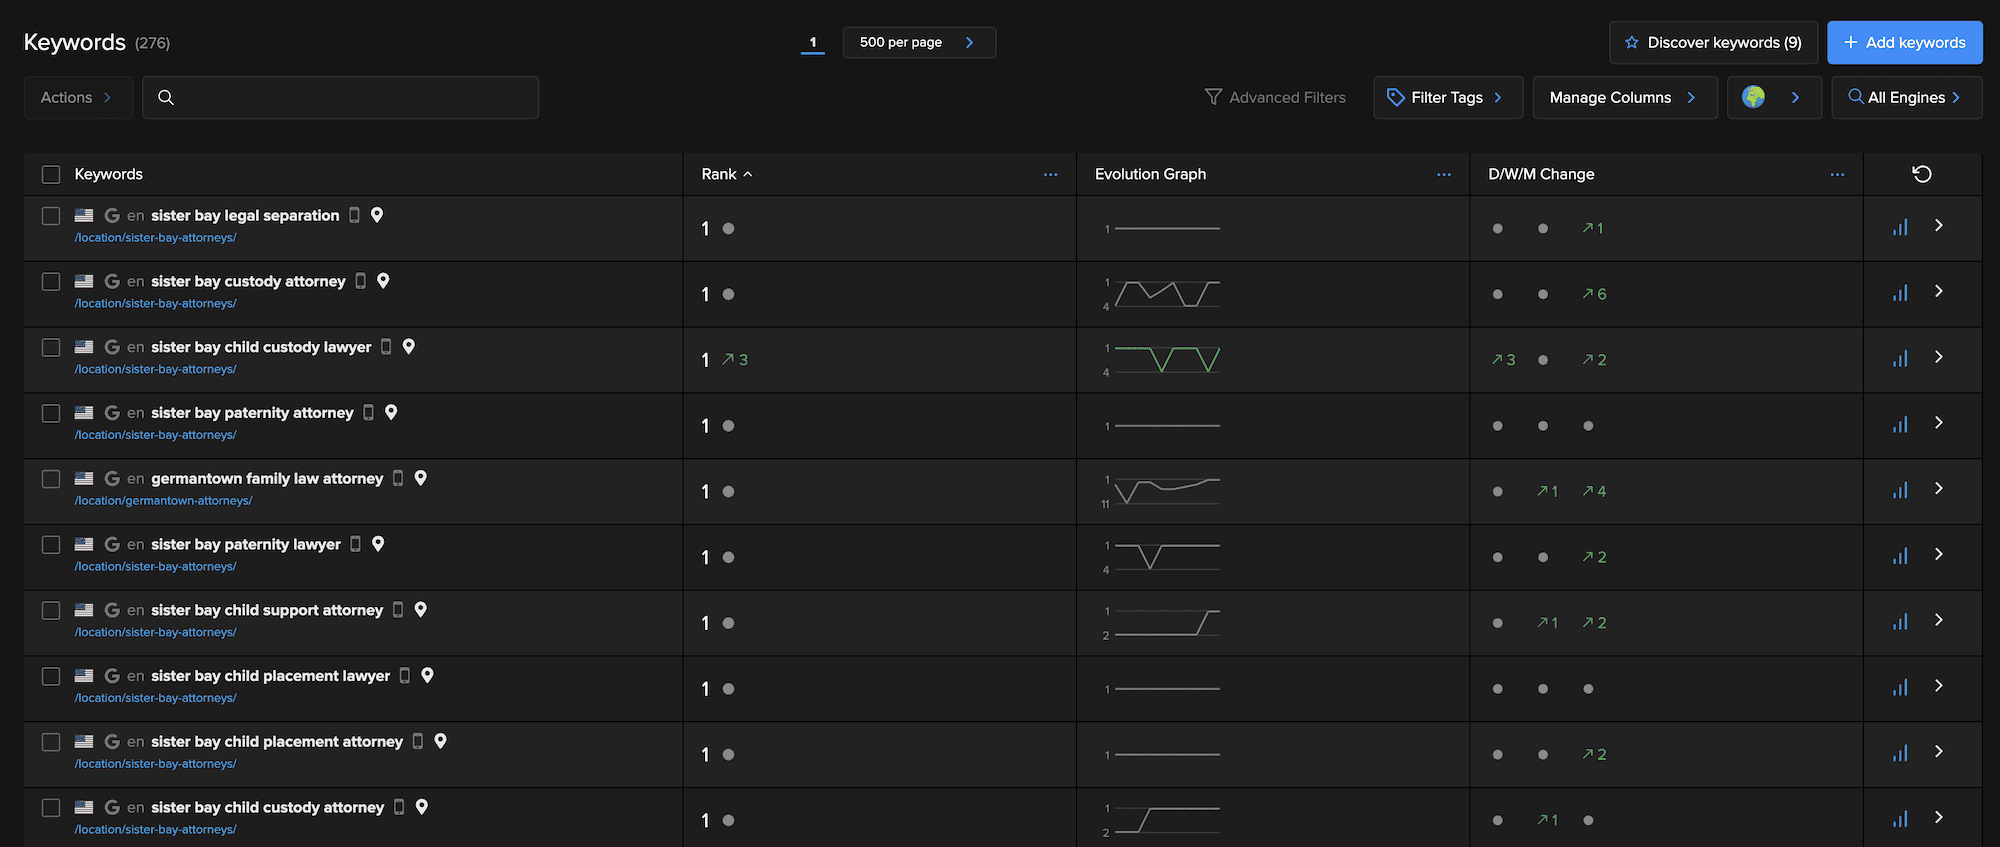Open sister-bay-attorneys link under legal separation
The image size is (2000, 847).
click(155, 237)
